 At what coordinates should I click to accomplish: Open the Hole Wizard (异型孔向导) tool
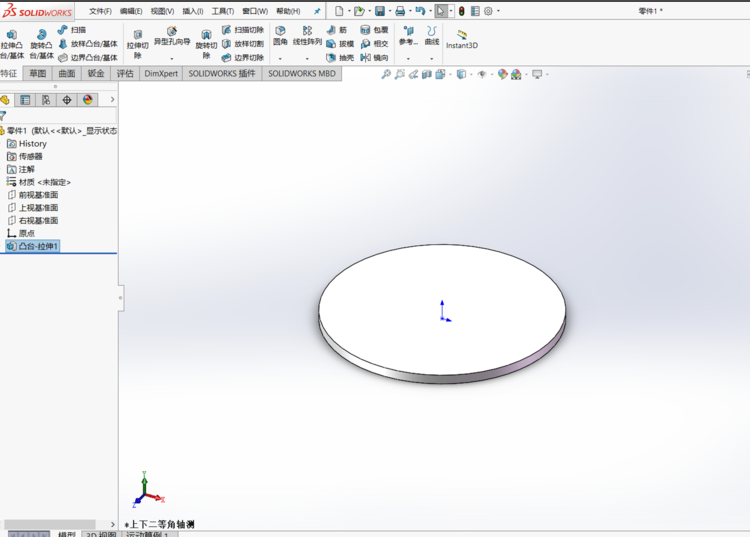click(x=172, y=36)
